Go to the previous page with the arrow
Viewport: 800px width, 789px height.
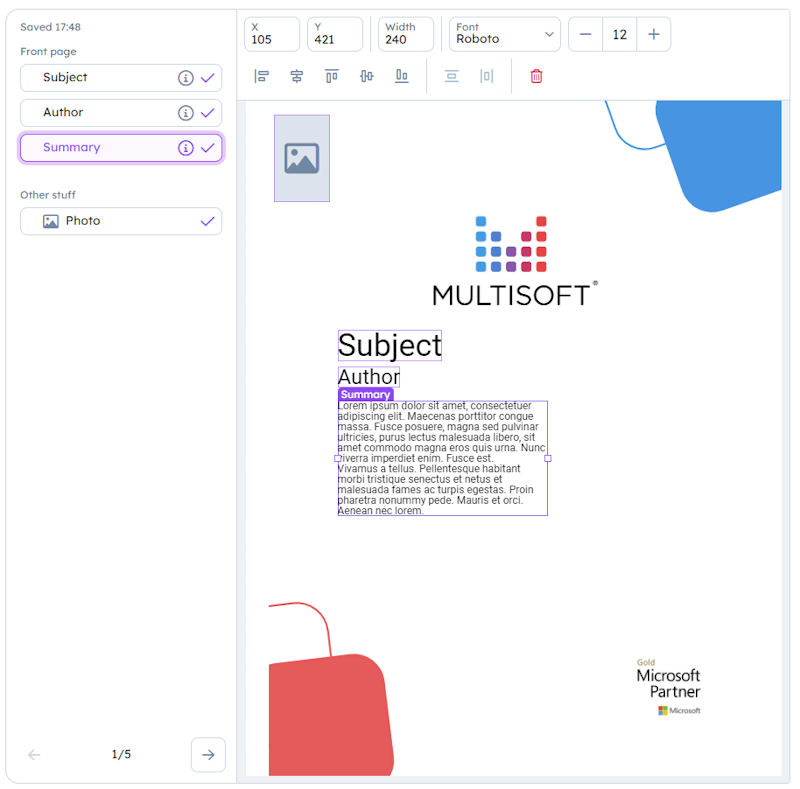click(34, 755)
